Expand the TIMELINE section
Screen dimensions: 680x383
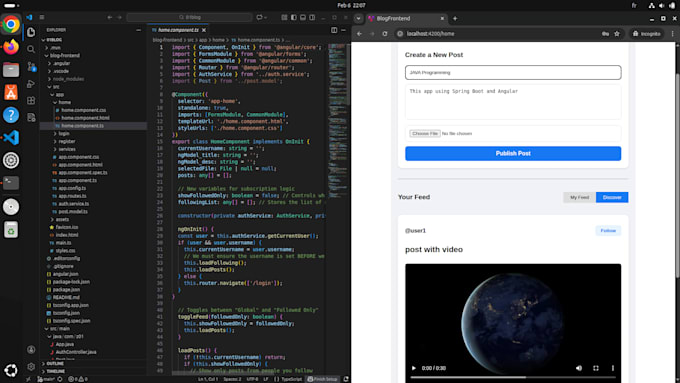pyautogui.click(x=56, y=371)
